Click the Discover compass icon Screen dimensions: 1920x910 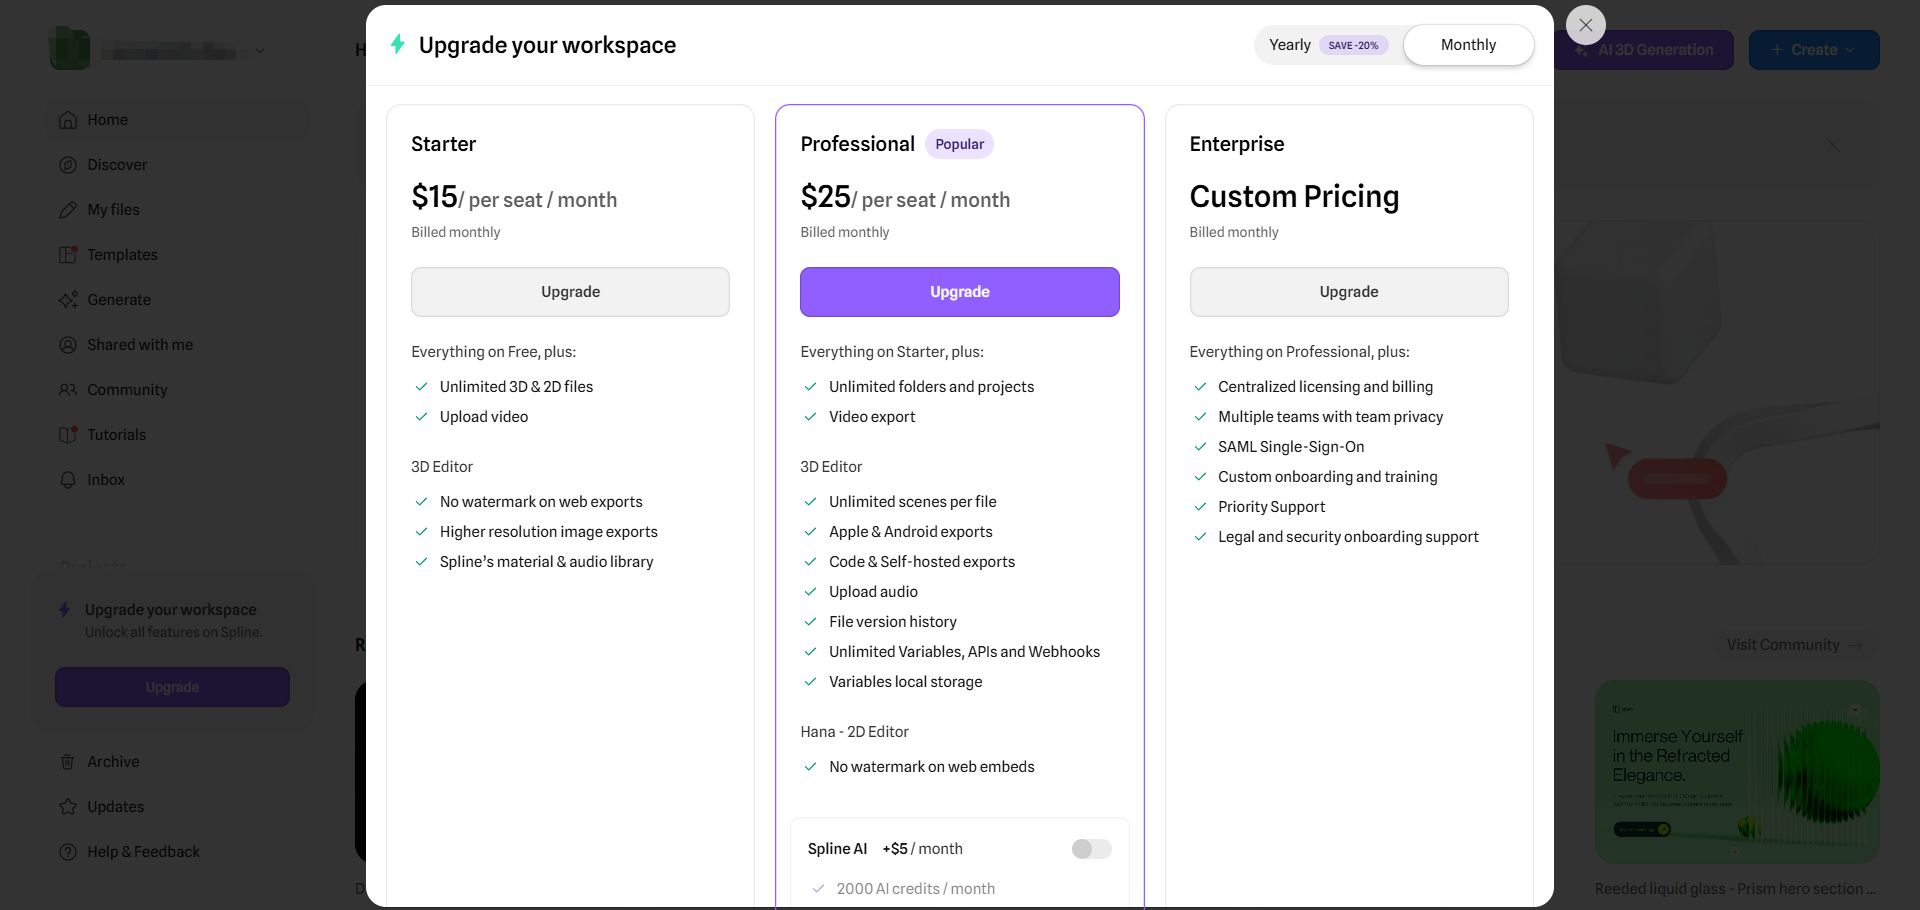tap(68, 165)
